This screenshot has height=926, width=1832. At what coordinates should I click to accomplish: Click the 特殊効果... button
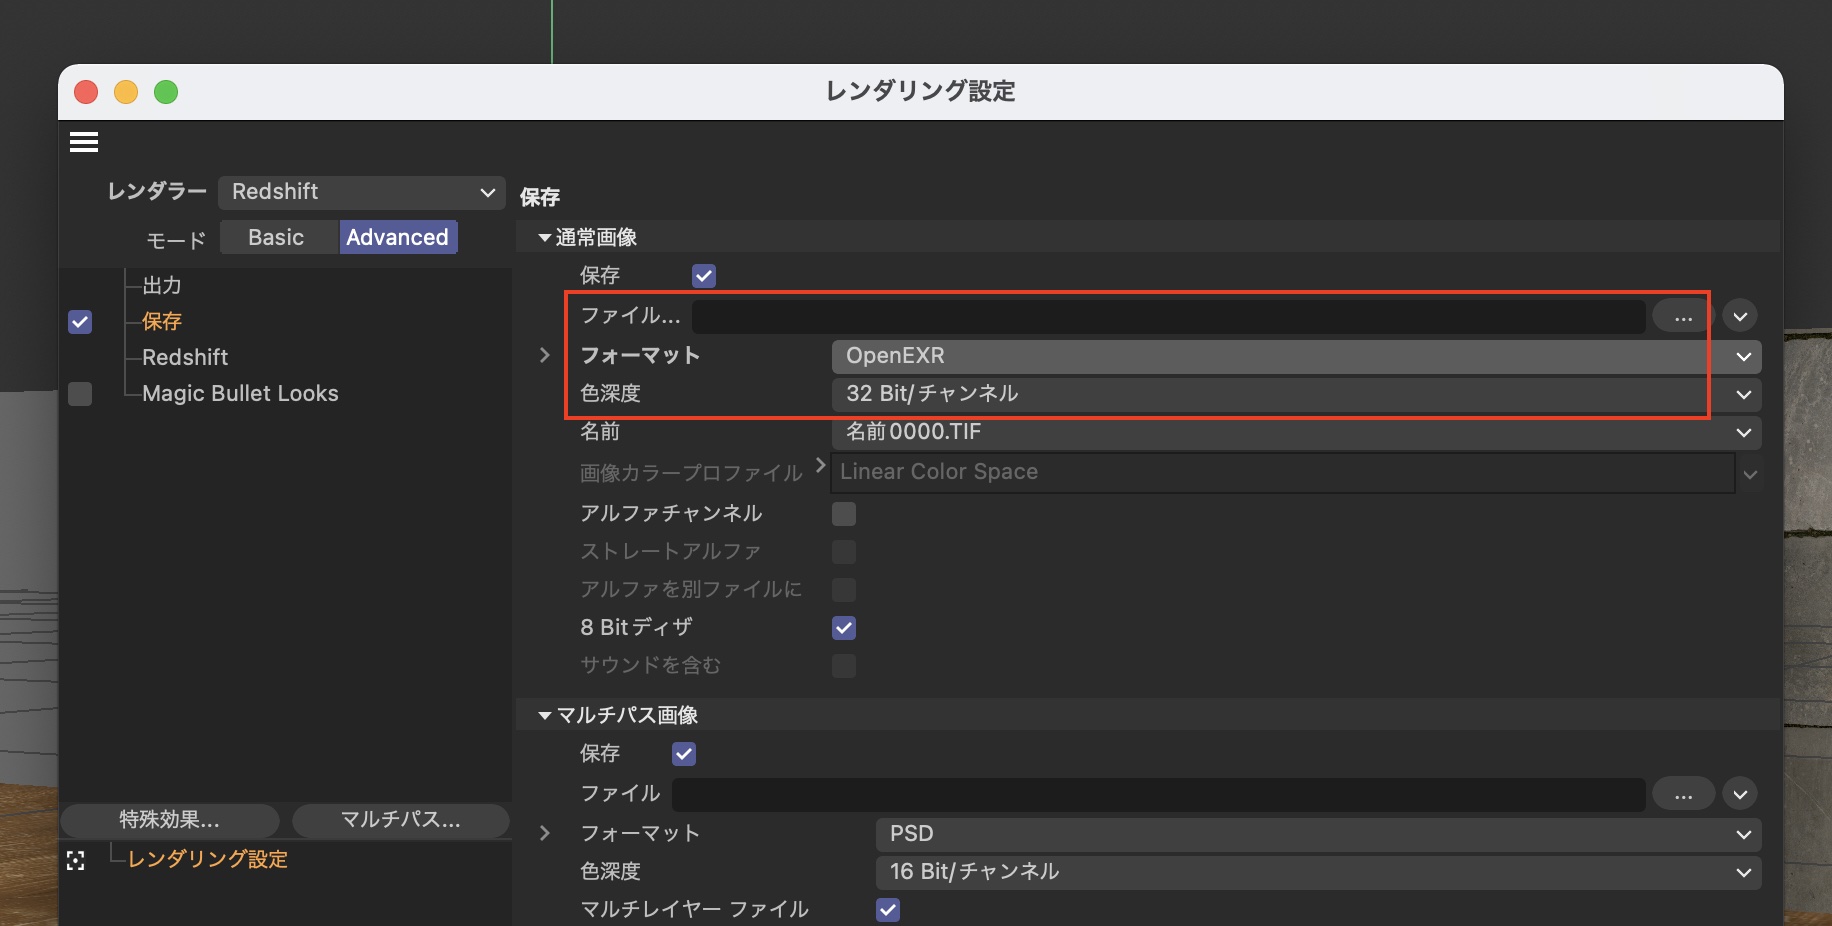(x=169, y=821)
